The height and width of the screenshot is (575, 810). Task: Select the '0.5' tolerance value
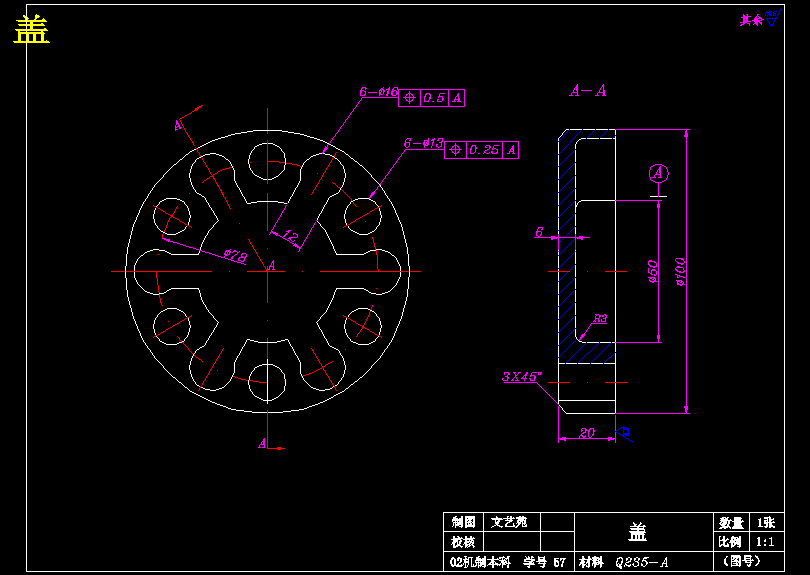pyautogui.click(x=434, y=98)
